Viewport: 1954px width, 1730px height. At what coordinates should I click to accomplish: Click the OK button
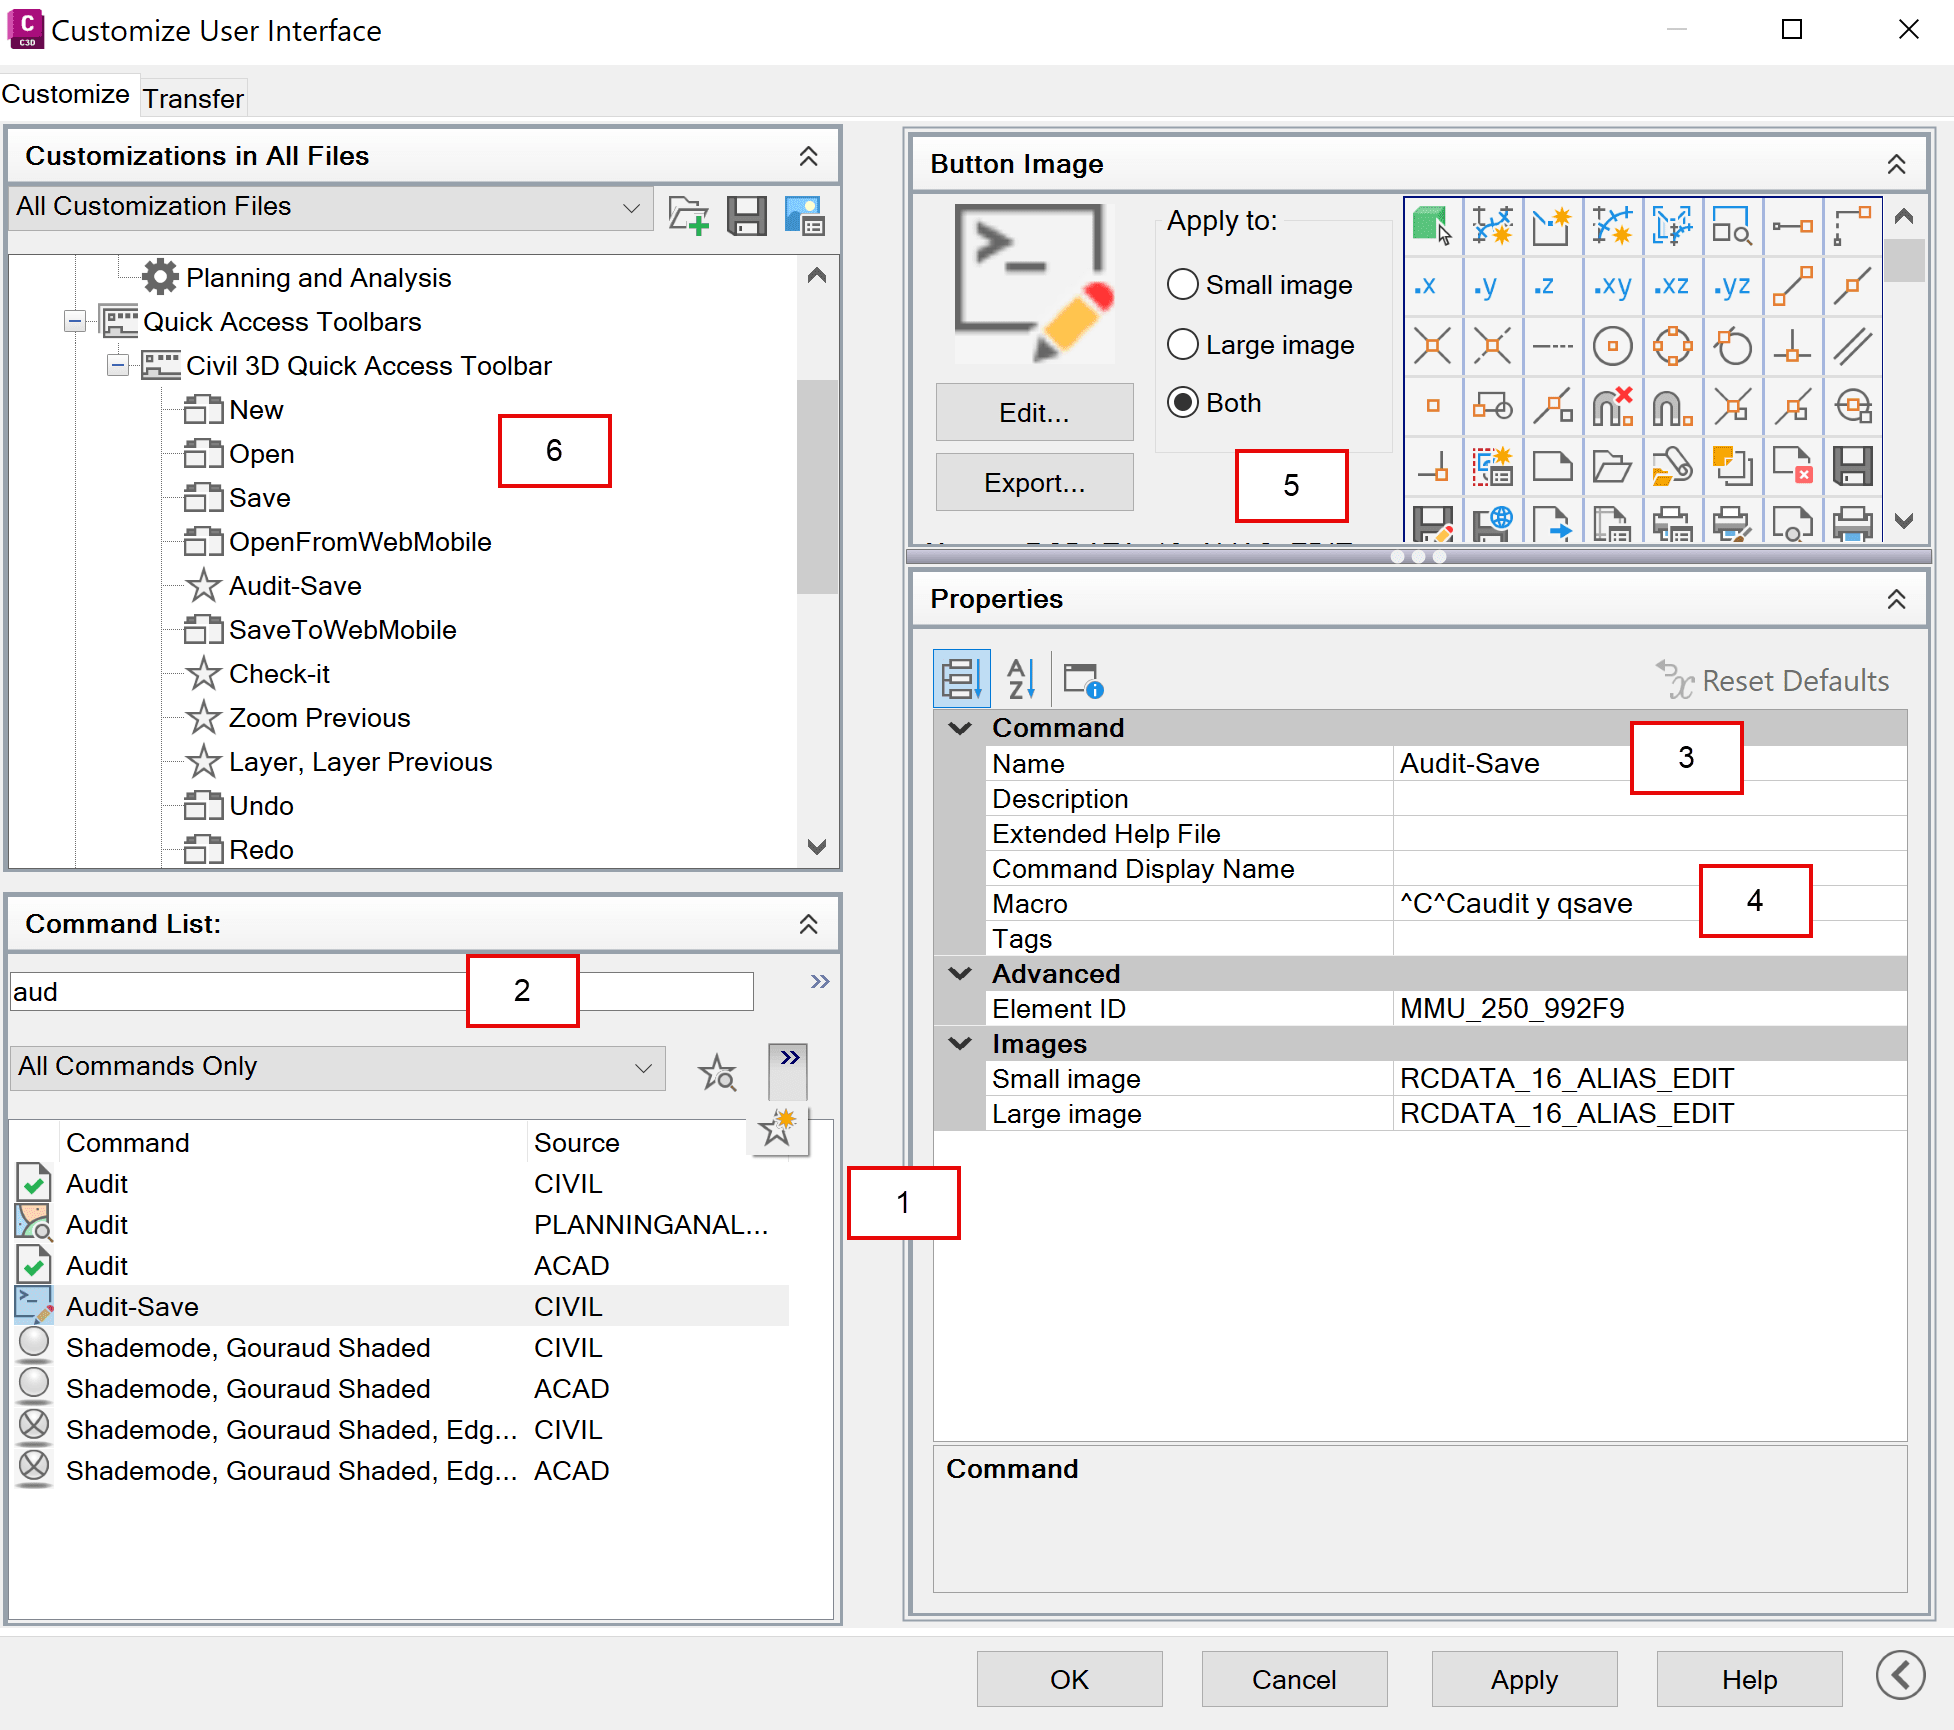(1069, 1679)
